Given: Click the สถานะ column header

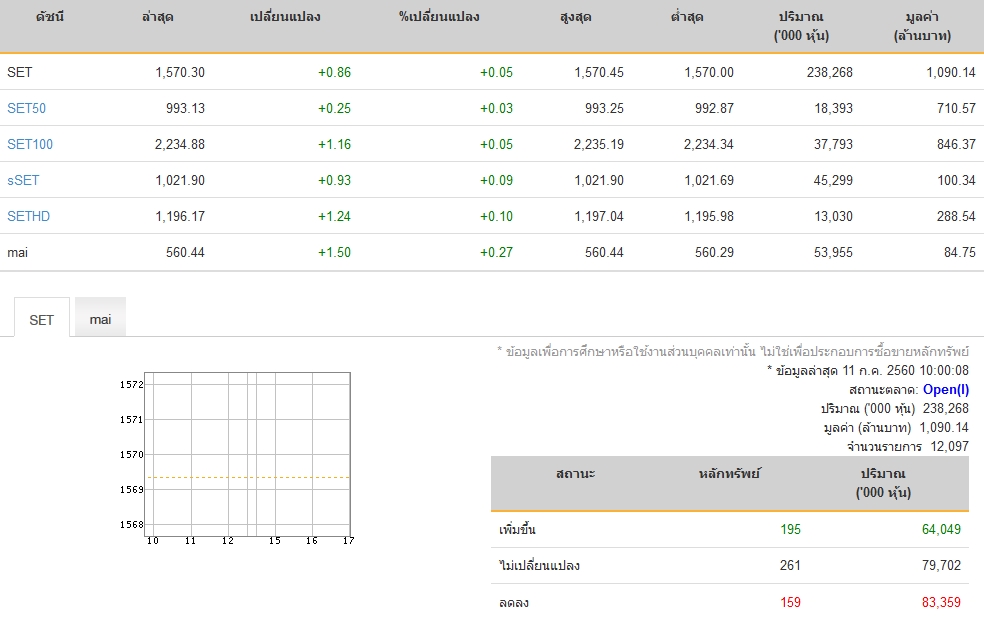Looking at the screenshot, I should 575,474.
